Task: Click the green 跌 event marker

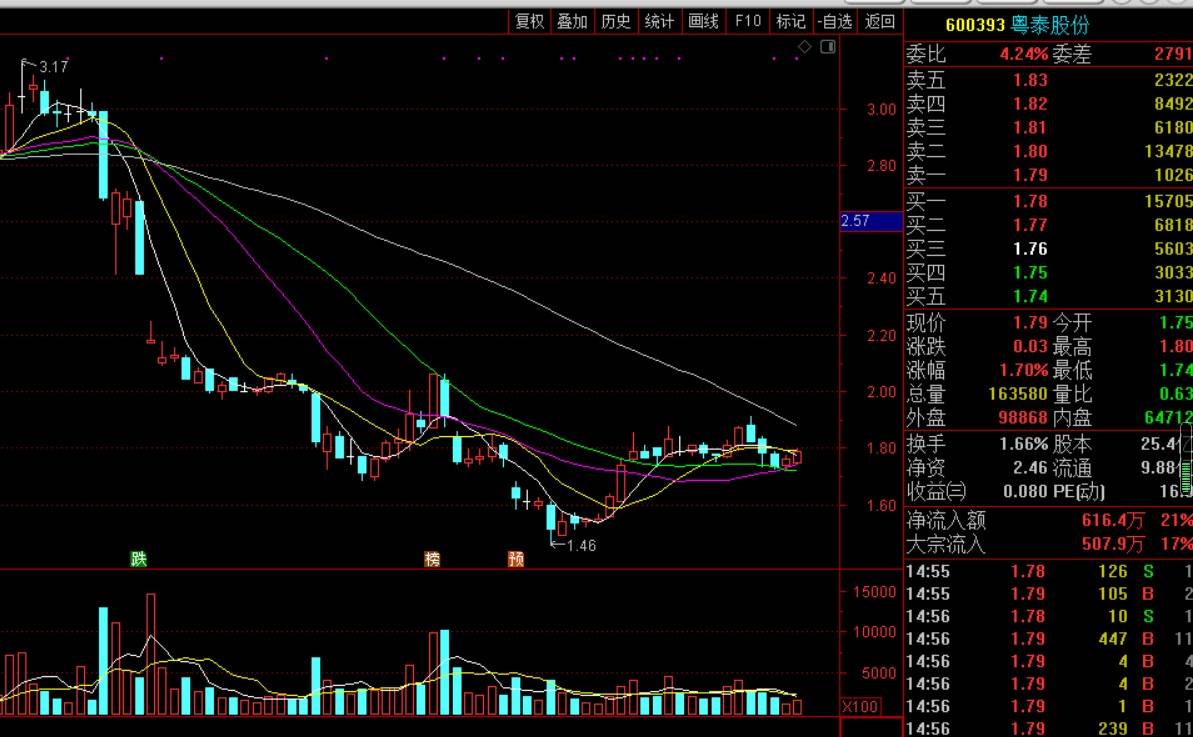Action: pos(138,558)
